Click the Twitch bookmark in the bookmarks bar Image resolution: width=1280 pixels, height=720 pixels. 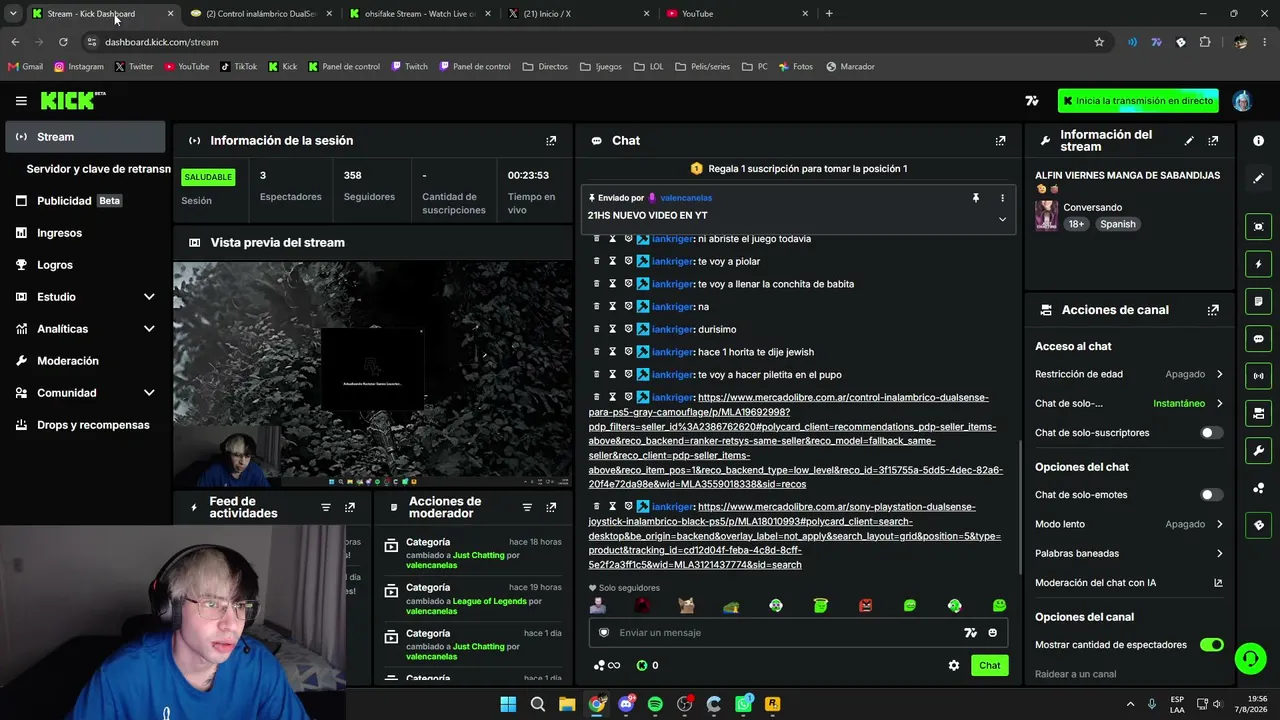coord(410,67)
